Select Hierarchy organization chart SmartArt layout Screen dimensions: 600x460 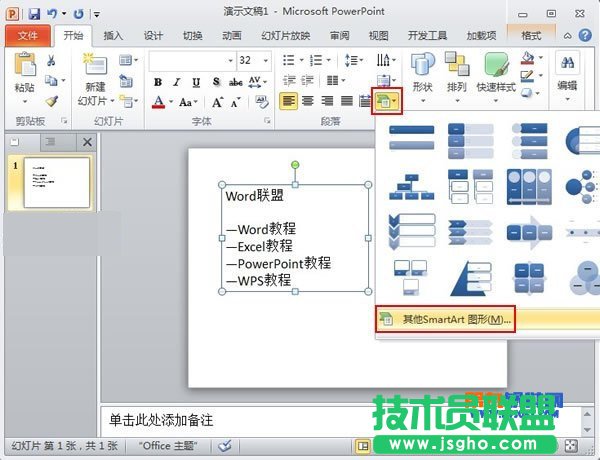tap(412, 187)
